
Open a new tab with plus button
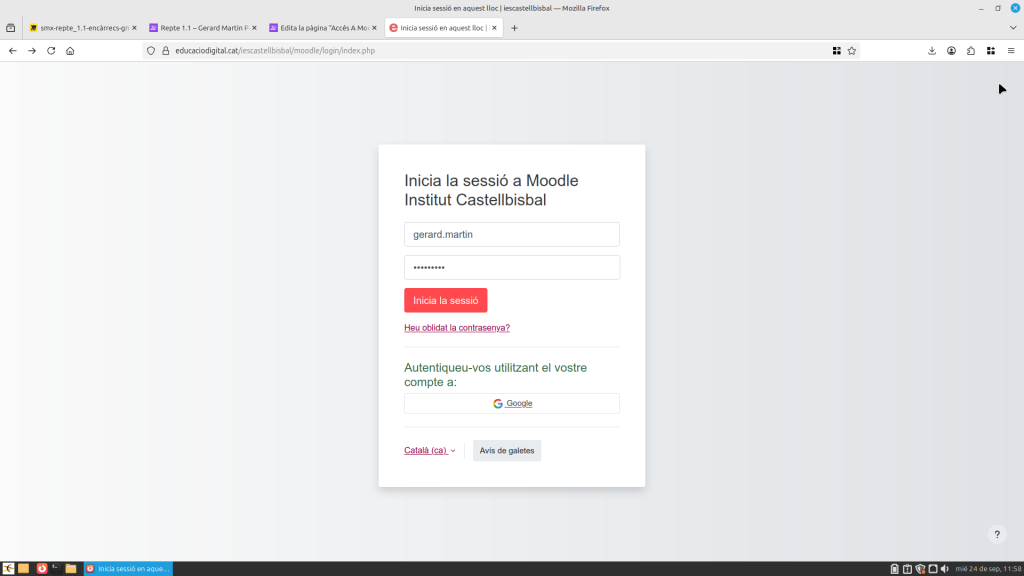tap(515, 28)
